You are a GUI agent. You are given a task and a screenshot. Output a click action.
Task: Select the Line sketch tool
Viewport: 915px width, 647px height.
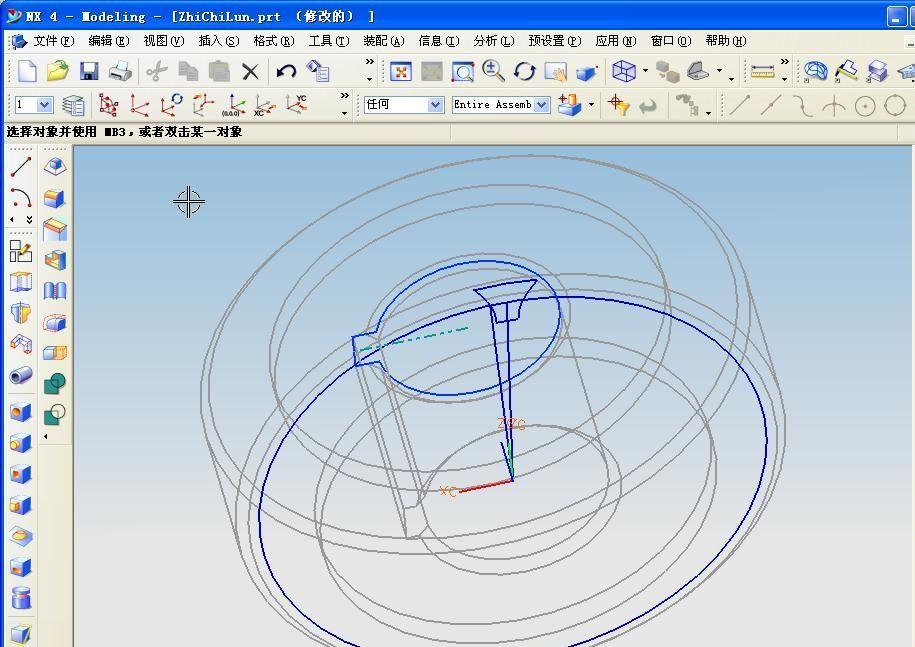[21, 167]
